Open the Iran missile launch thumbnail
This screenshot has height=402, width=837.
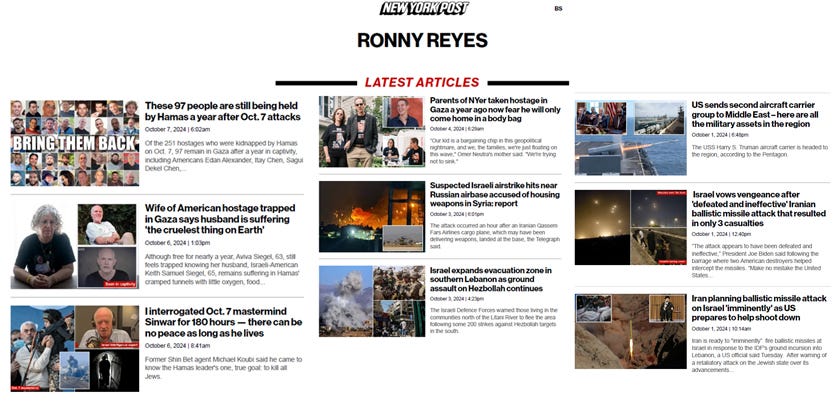click(631, 332)
